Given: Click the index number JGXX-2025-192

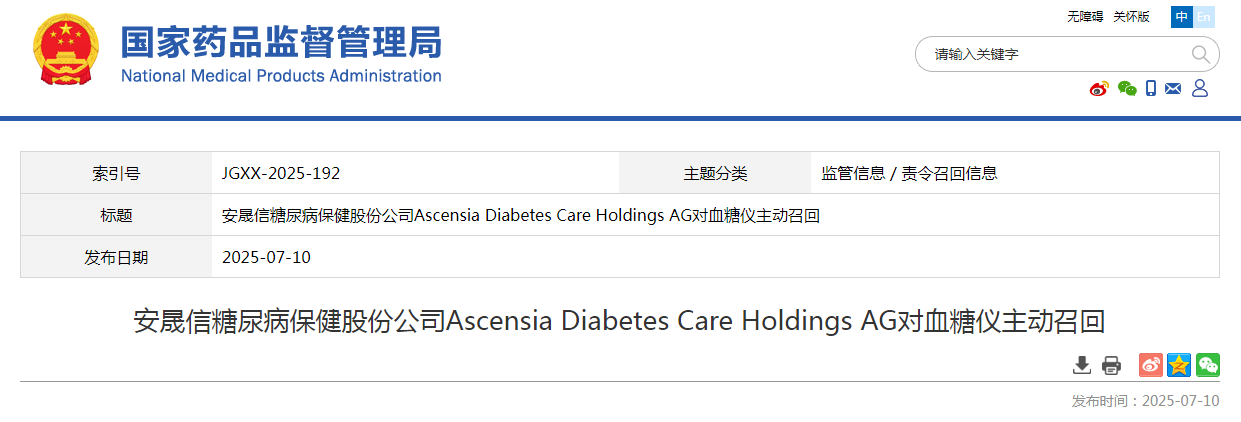Looking at the screenshot, I should tap(281, 173).
